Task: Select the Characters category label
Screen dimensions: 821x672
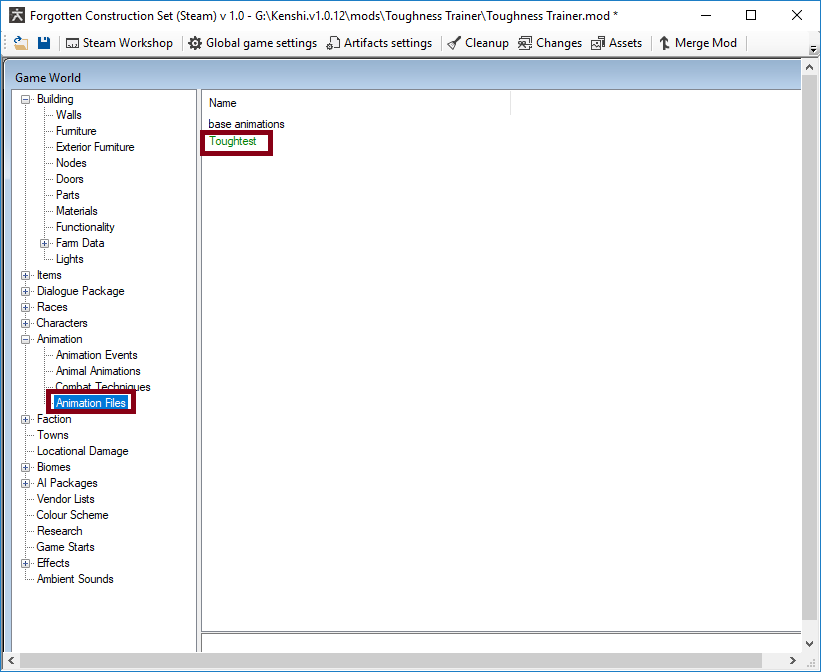Action: pos(62,323)
